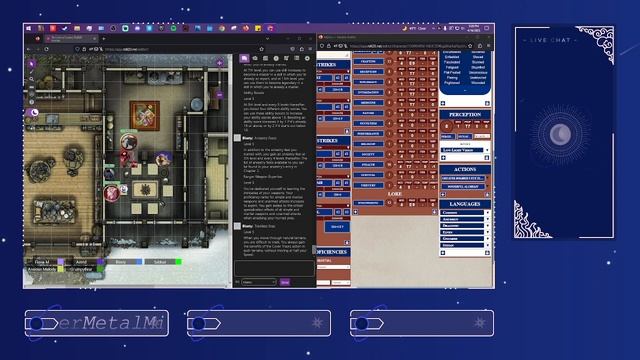Viewport: 640px width, 360px height.
Task: Open the green Spotify icon on the taskbar
Action: coord(173,28)
